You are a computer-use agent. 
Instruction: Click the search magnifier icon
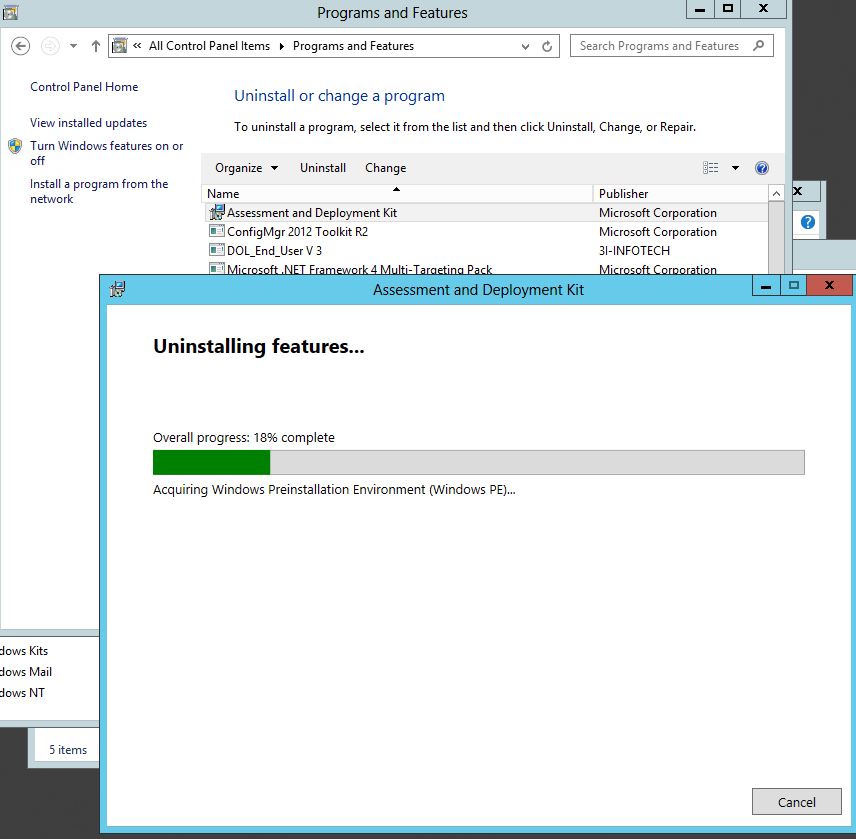click(758, 46)
